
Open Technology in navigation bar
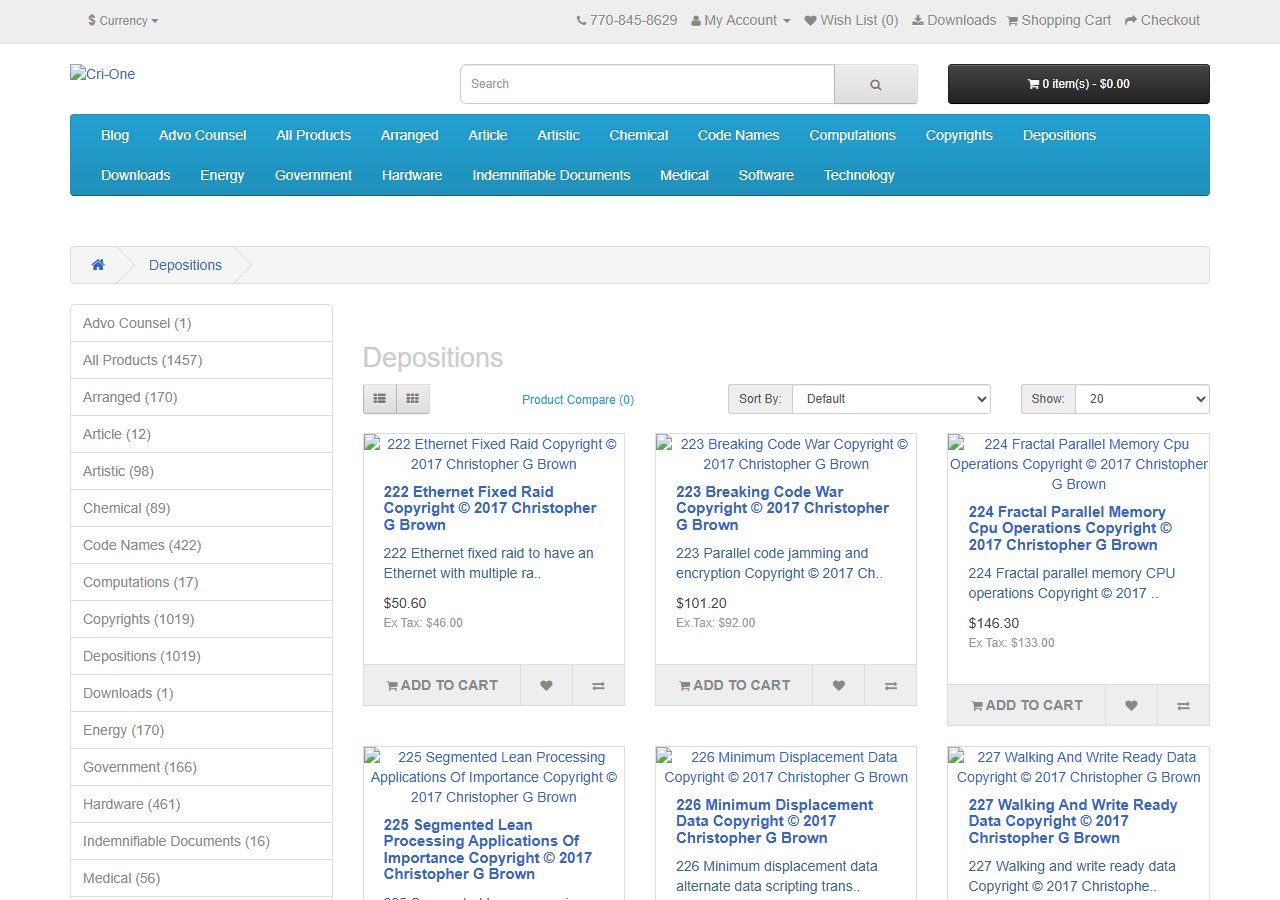click(859, 175)
